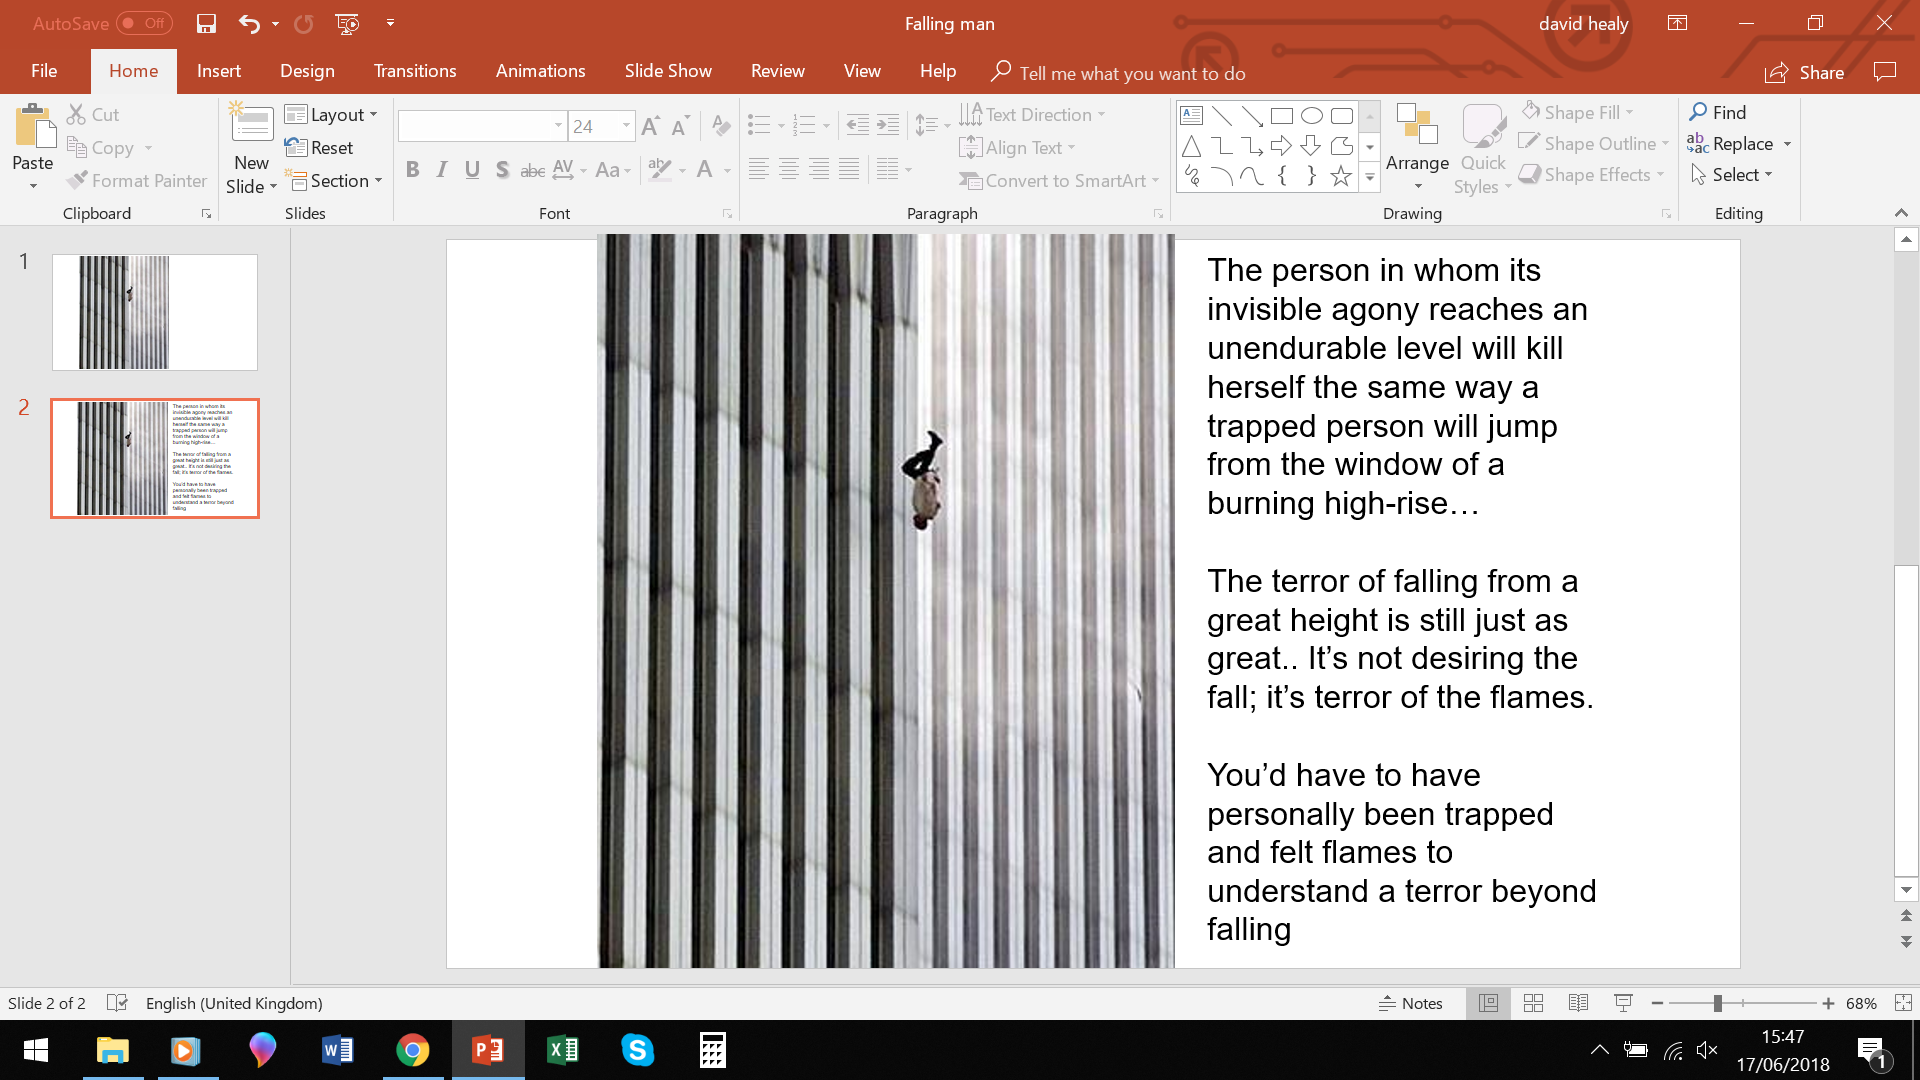Toggle Align Left paragraph alignment
The width and height of the screenshot is (1920, 1080).
click(759, 170)
